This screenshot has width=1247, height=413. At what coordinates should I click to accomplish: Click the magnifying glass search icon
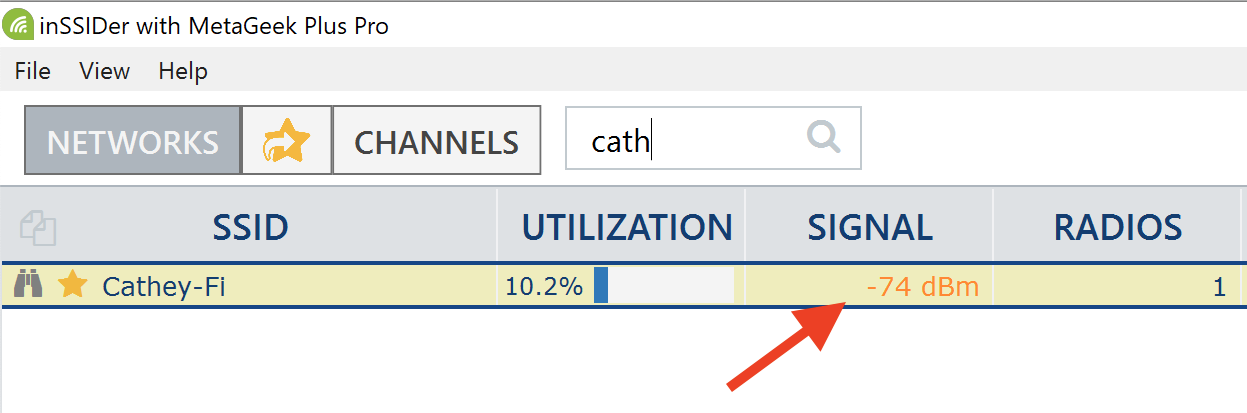pyautogui.click(x=824, y=136)
